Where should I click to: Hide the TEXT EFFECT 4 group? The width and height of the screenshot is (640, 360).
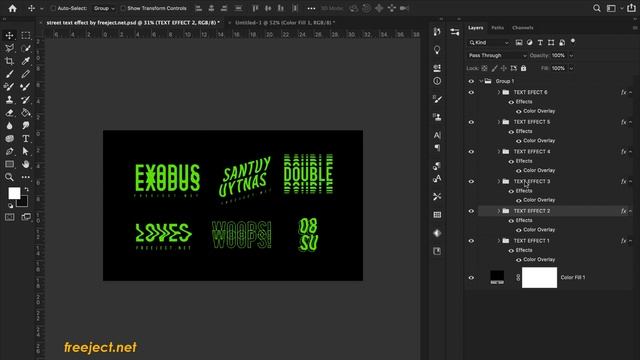(471, 151)
